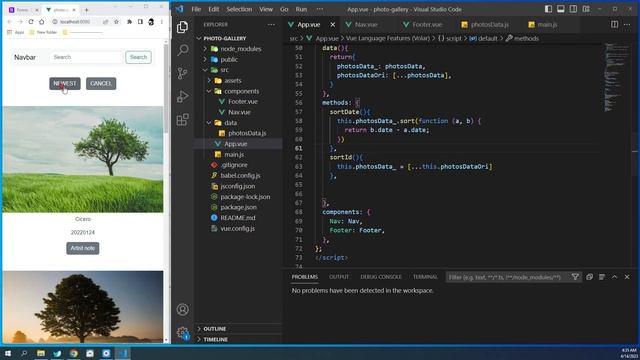The height and width of the screenshot is (360, 640).
Task: Click the NEWEST button on web page
Action: pos(65,83)
